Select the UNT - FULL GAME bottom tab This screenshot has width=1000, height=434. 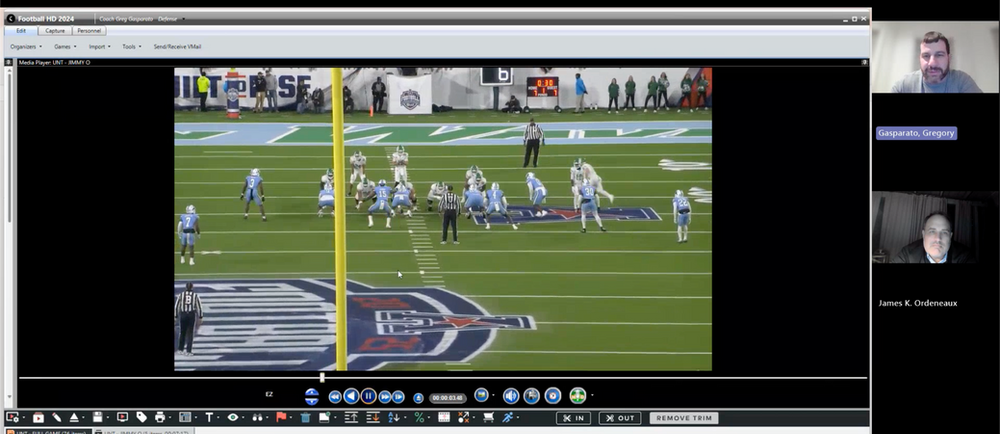pyautogui.click(x=47, y=432)
